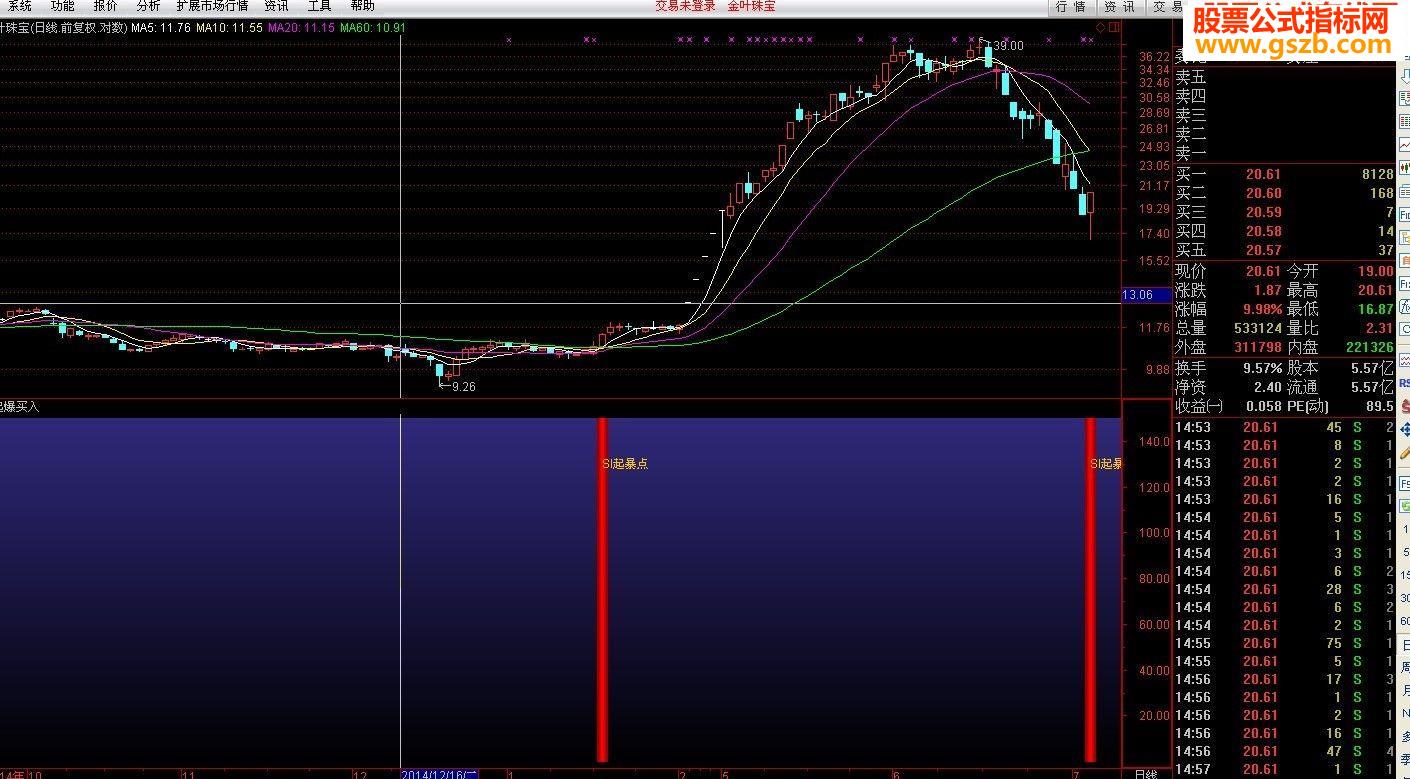This screenshot has width=1410, height=779.
Task: Click the 140.0 indicator scale label
Action: tap(1154, 441)
